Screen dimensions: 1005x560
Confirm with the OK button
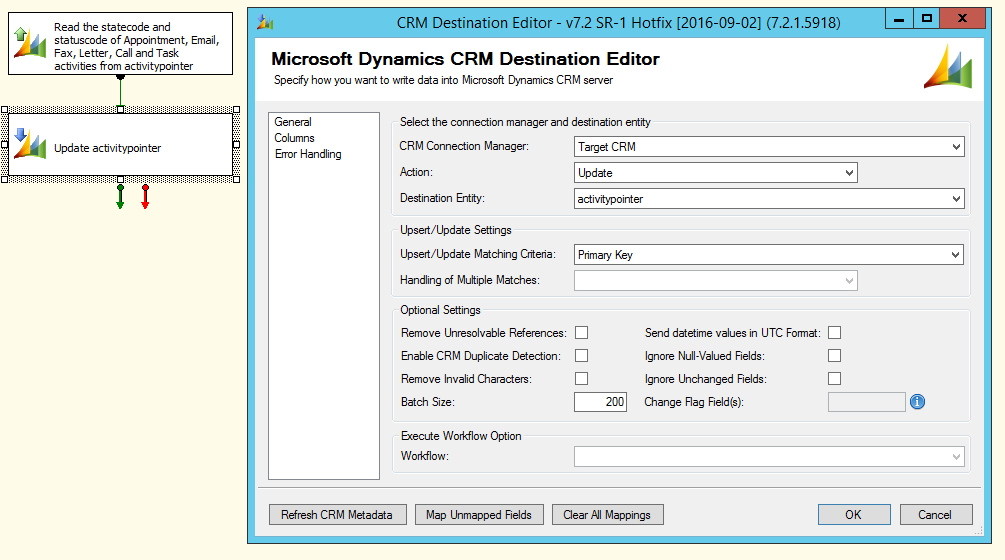click(x=854, y=515)
